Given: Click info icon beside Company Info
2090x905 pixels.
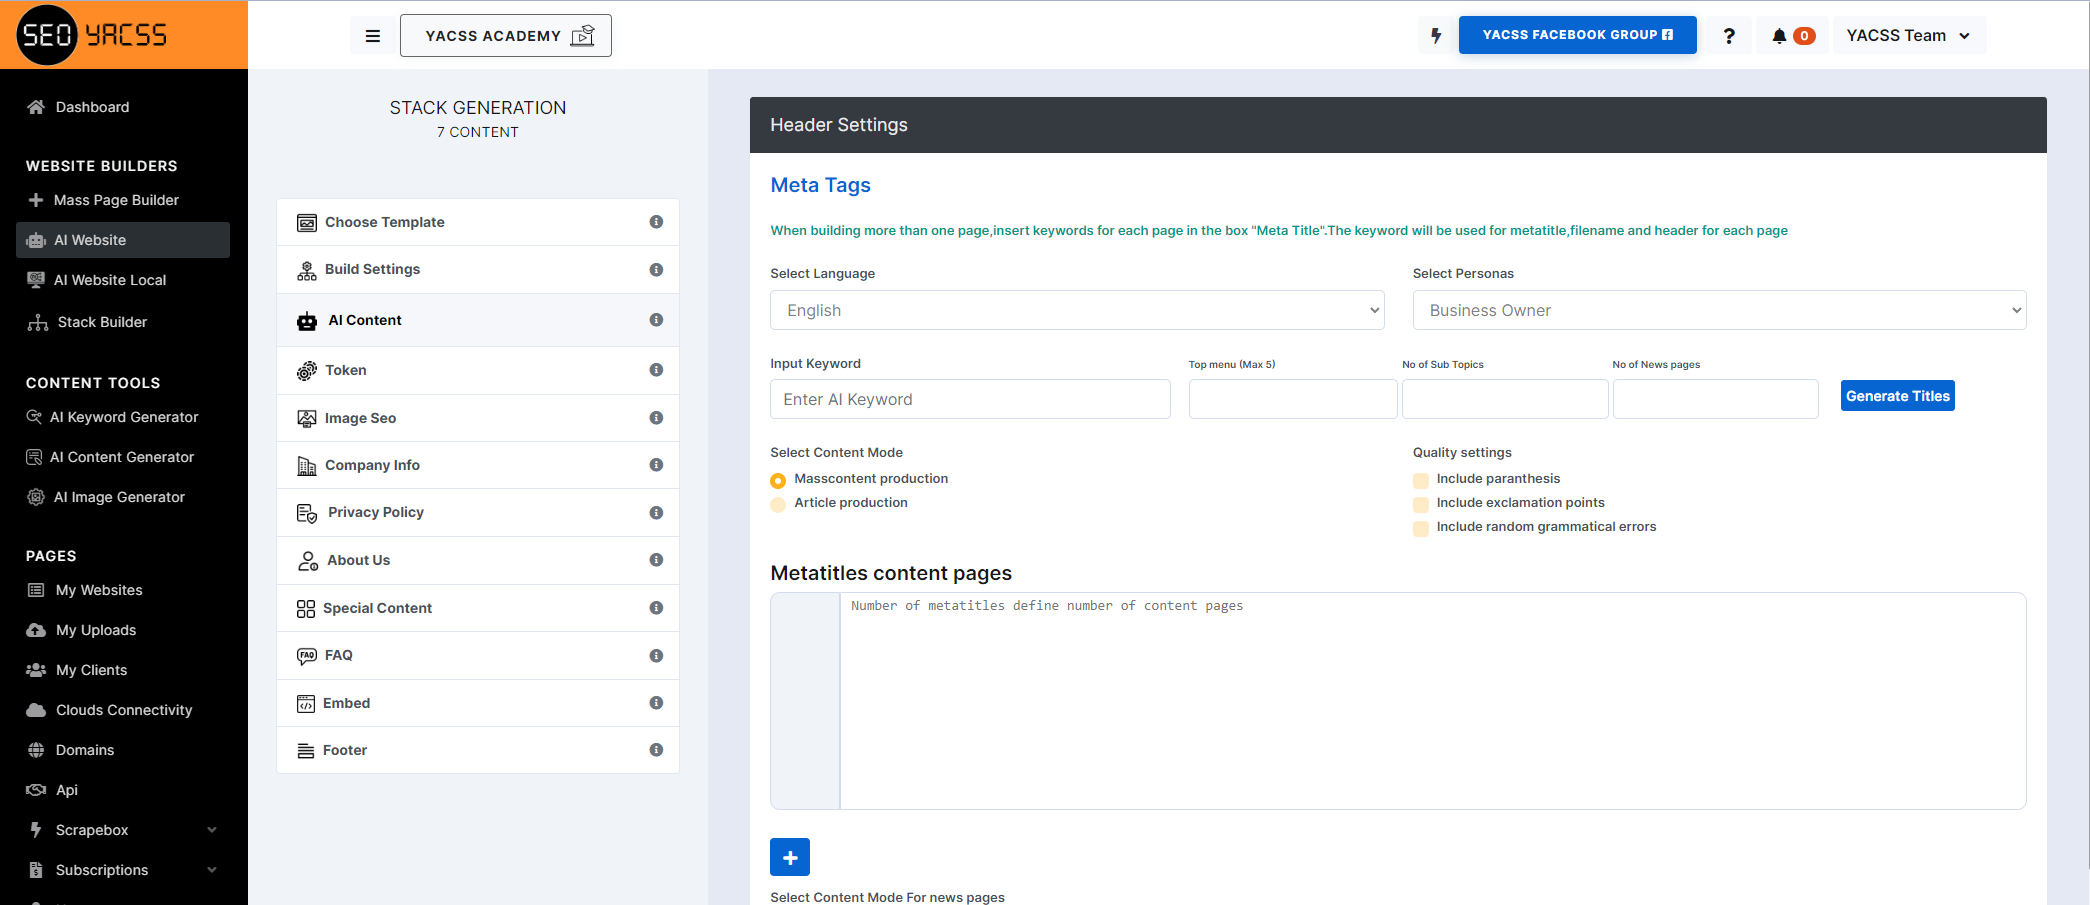Looking at the screenshot, I should [656, 465].
